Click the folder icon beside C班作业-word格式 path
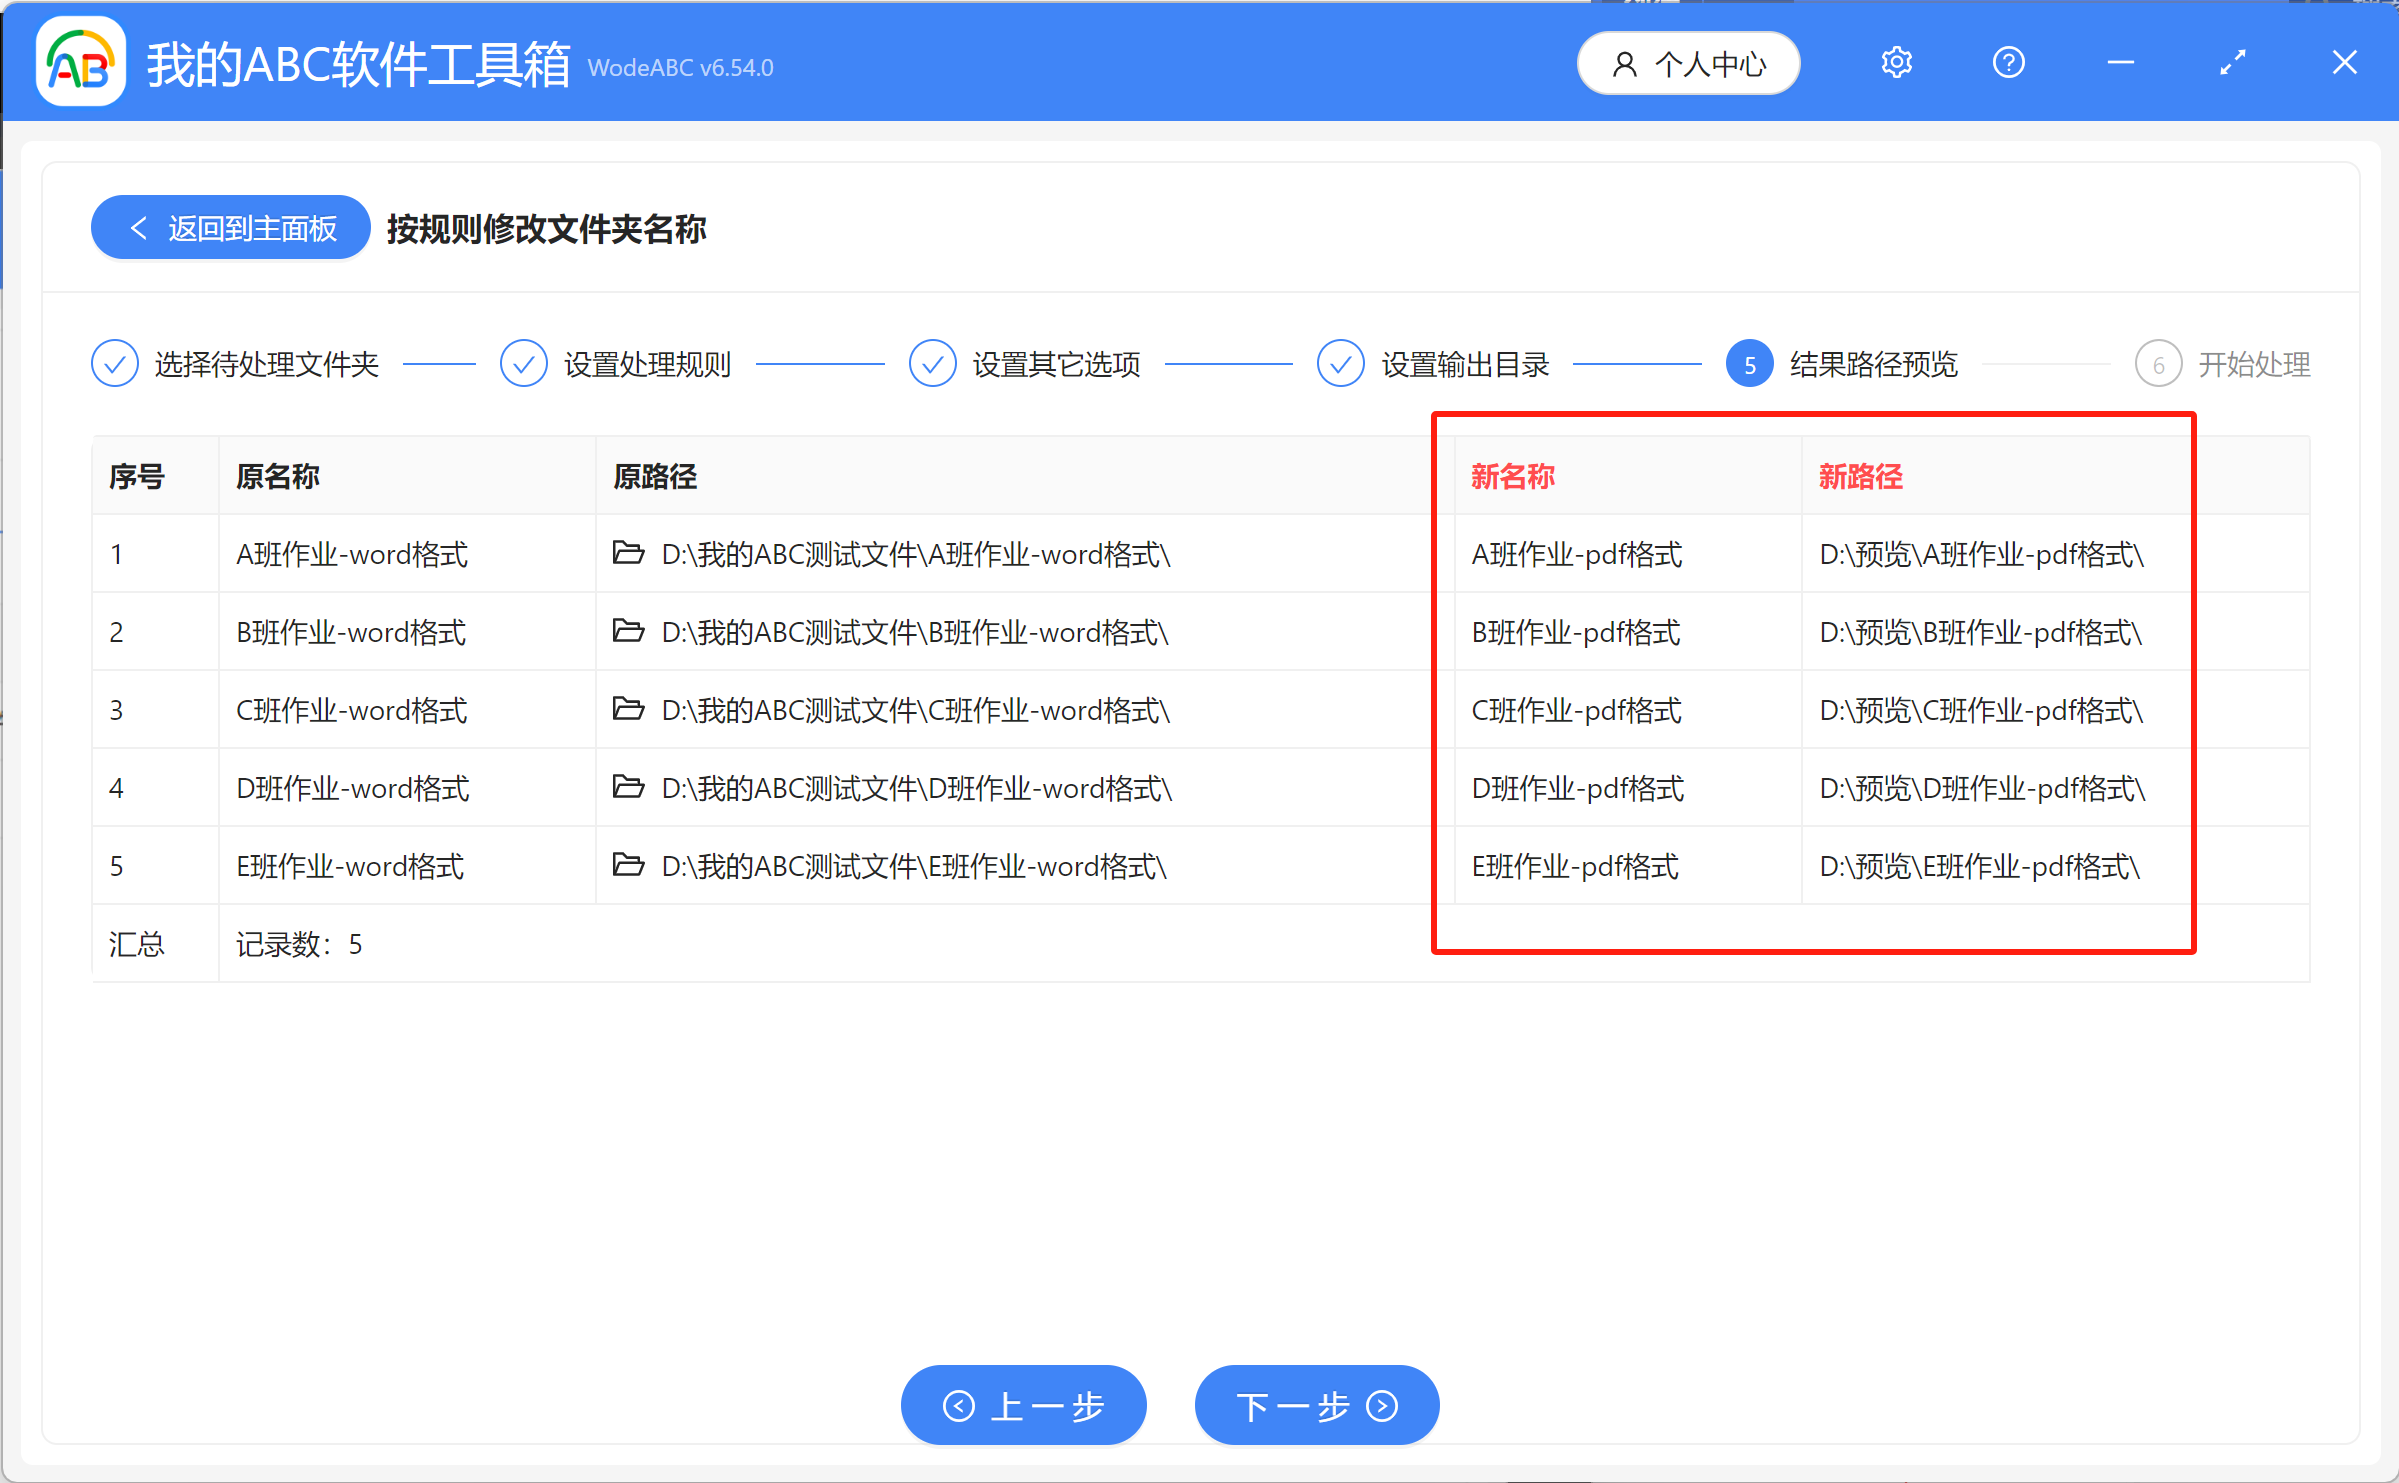This screenshot has height=1483, width=2399. pos(628,709)
